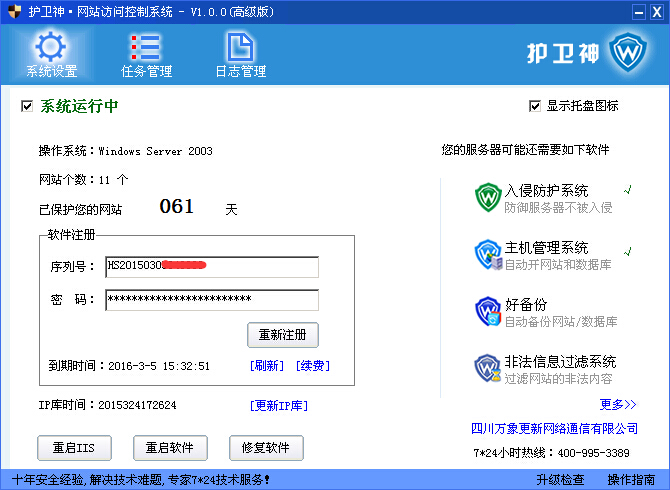670x490 pixels.
Task: Click the 061 protected days counter
Action: point(176,207)
